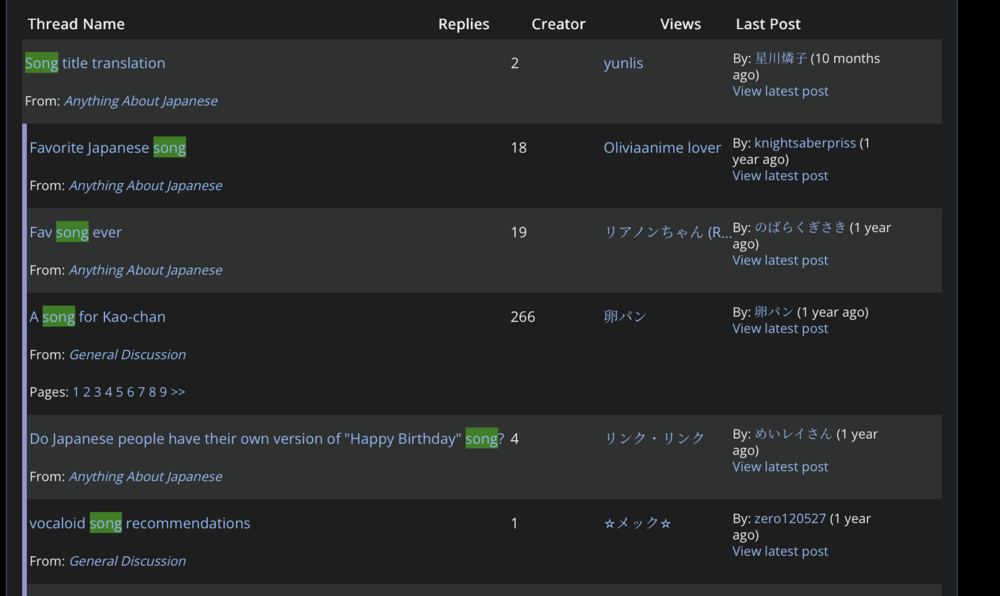This screenshot has height=596, width=1000.
Task: Open the Happy Birthday song thread
Action: pos(266,439)
